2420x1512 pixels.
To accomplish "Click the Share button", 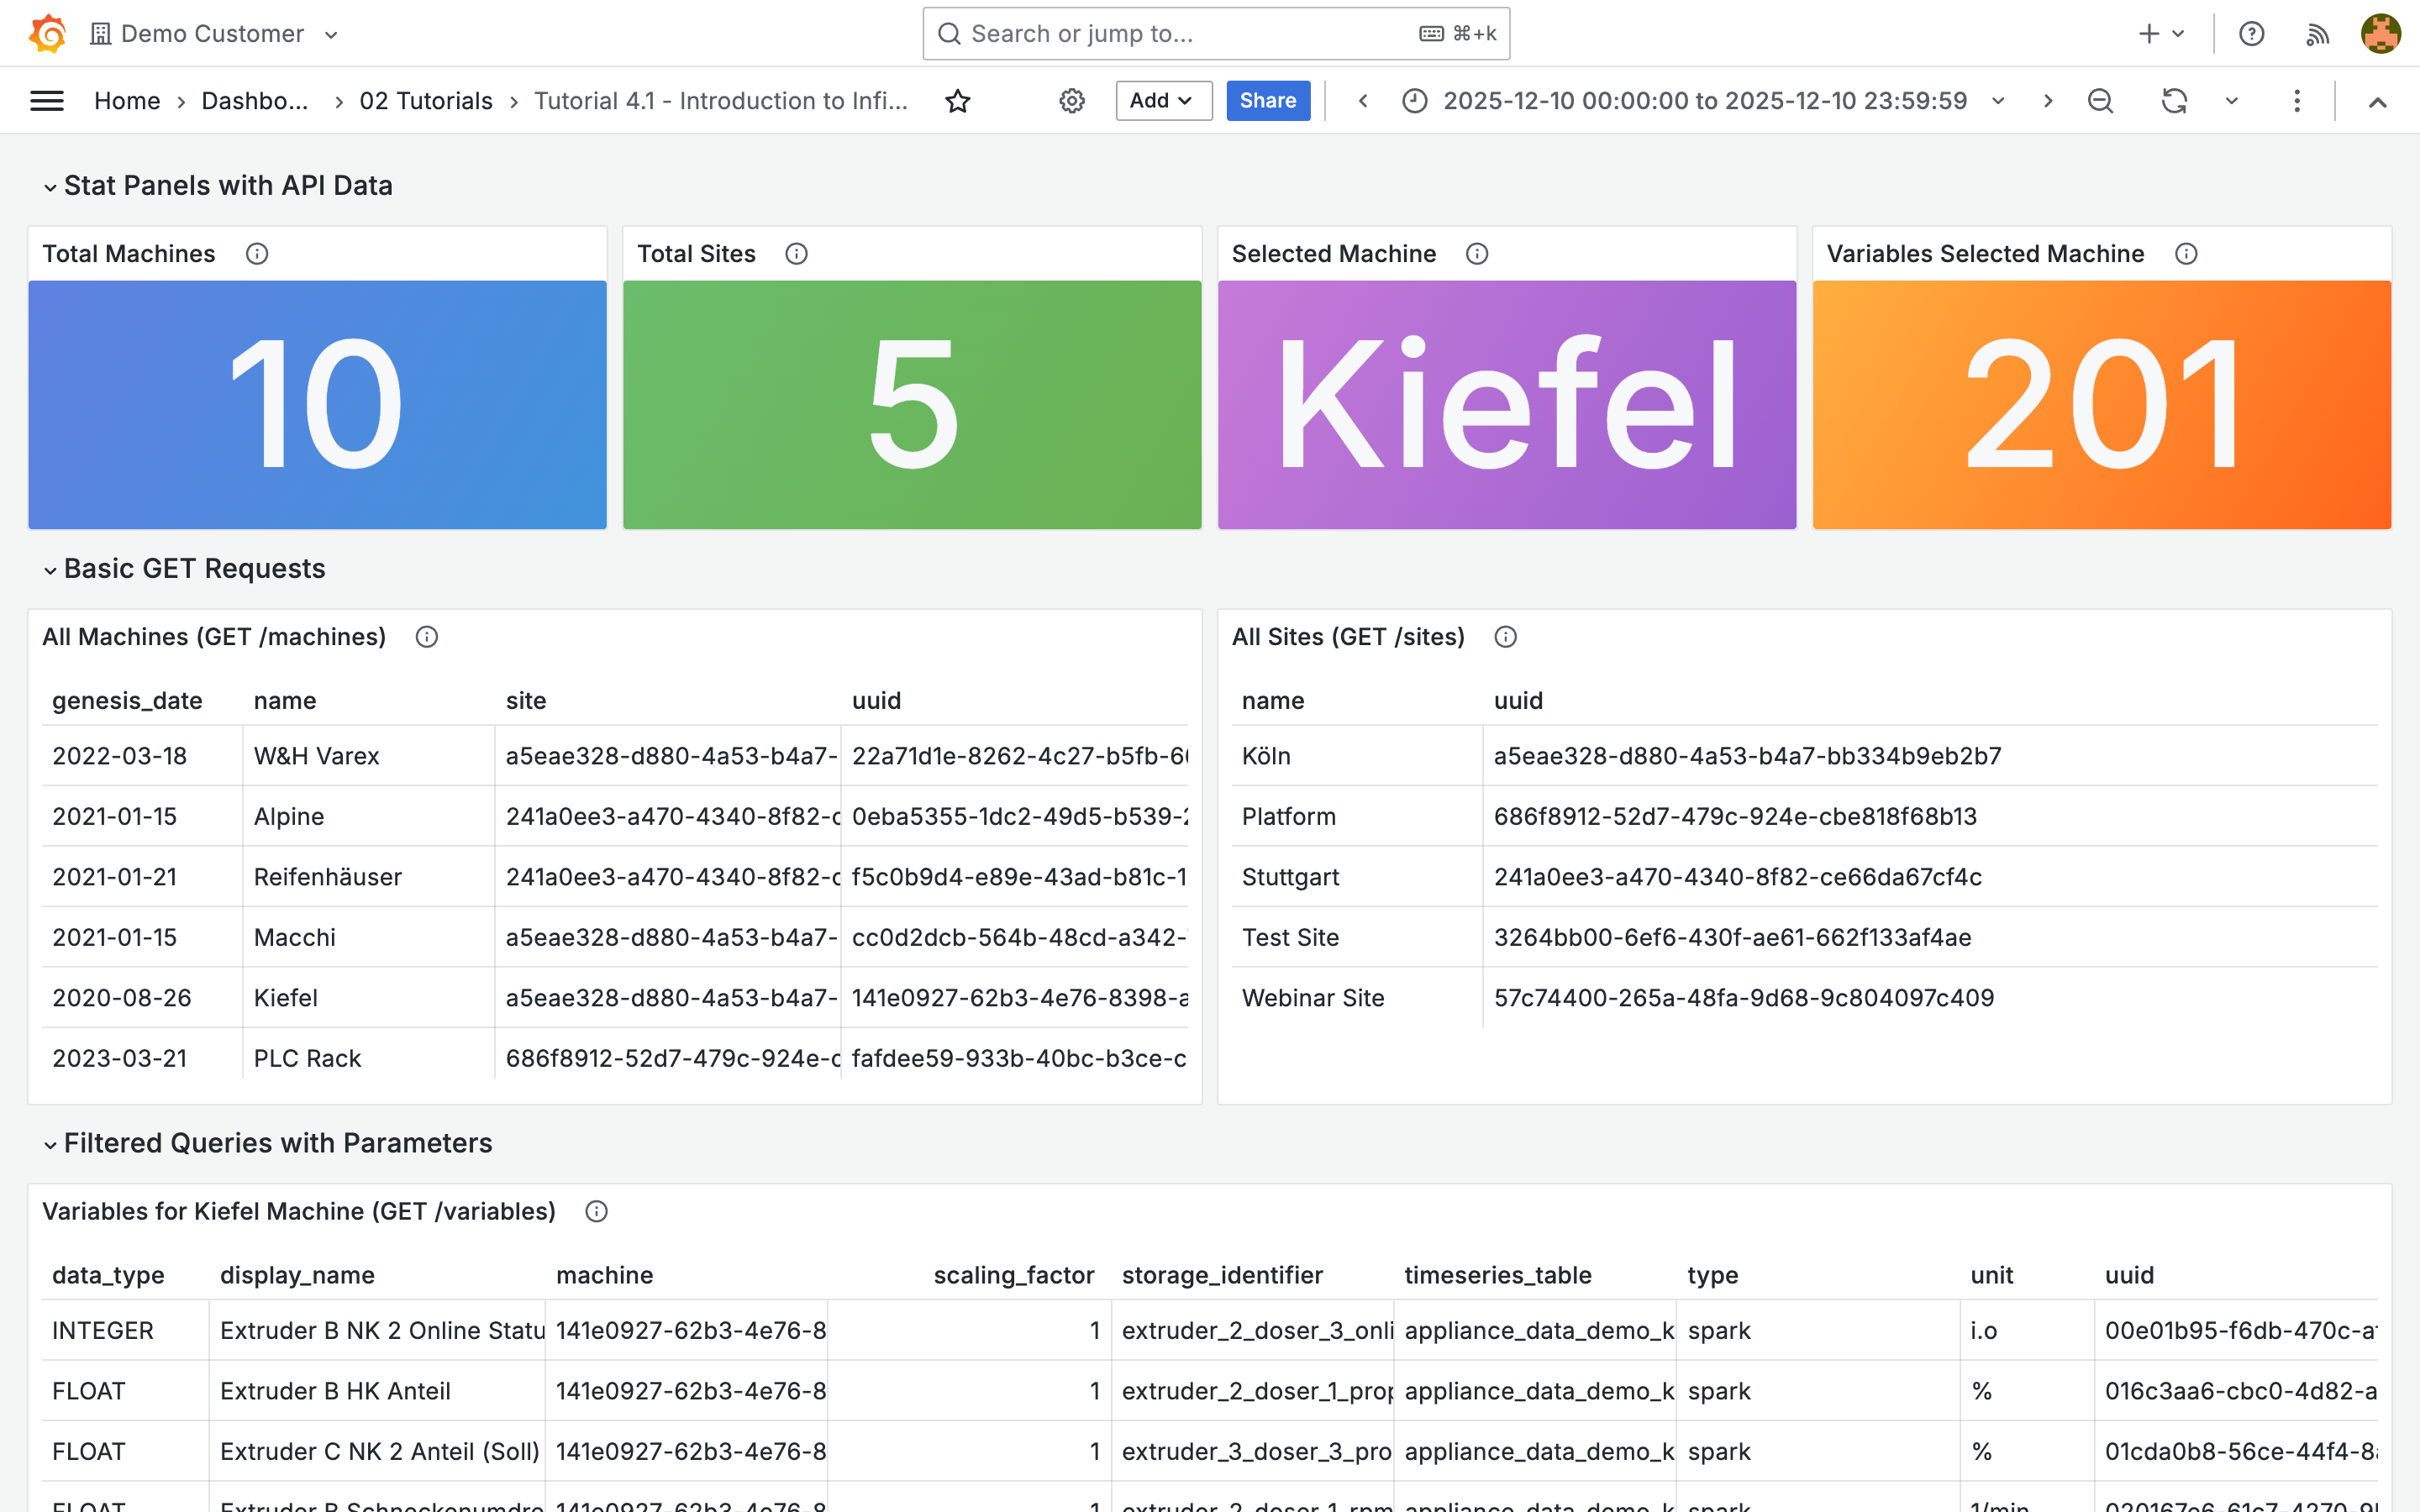I will (x=1267, y=101).
